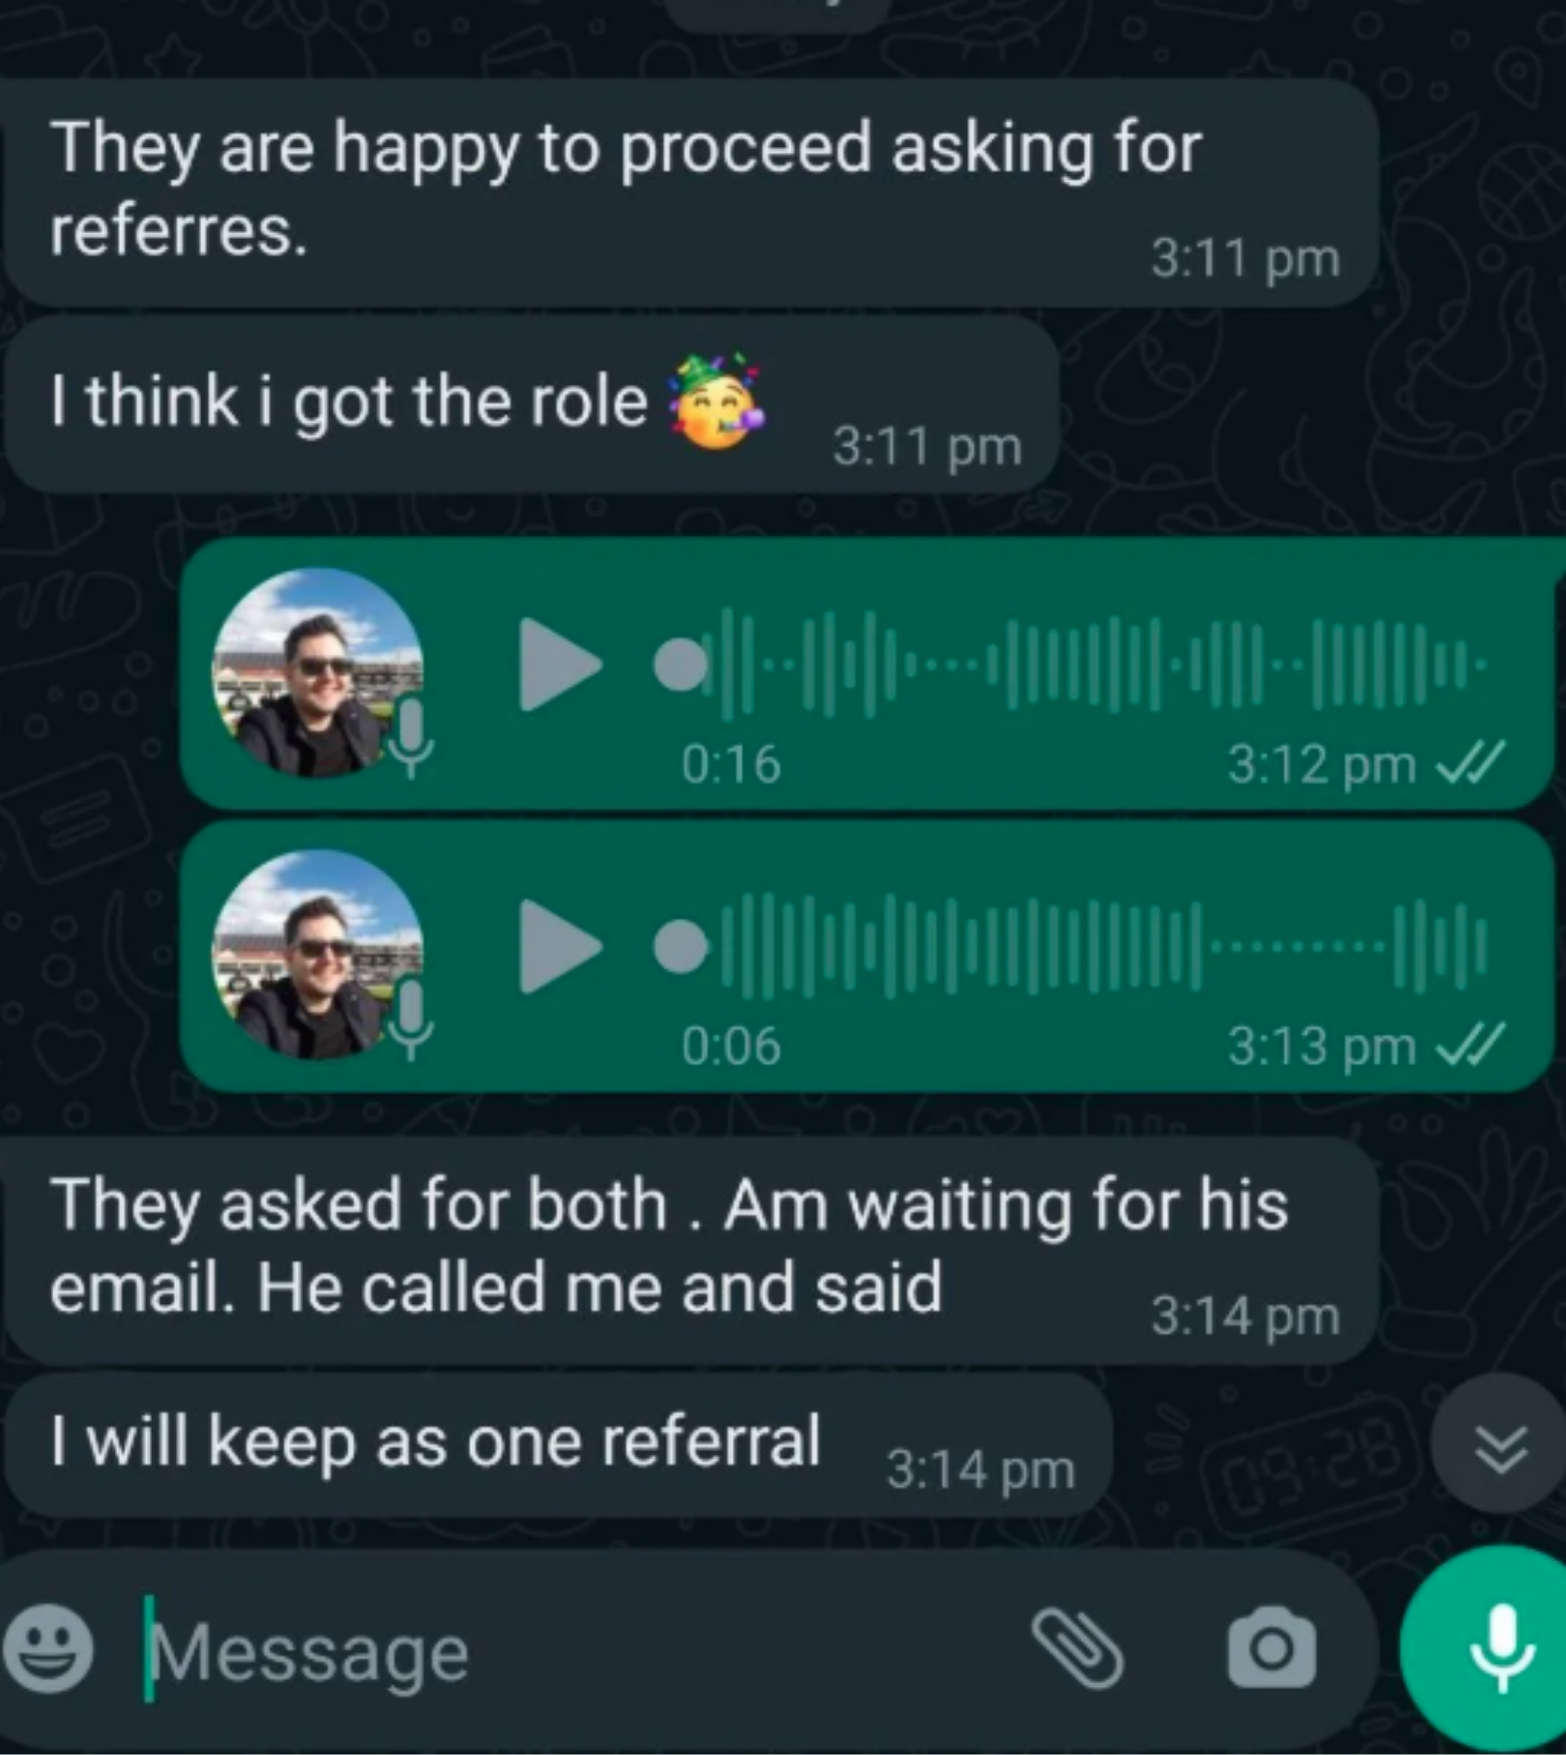This screenshot has height=1755, width=1566.
Task: Open camera from message bar
Action: [1271, 1648]
